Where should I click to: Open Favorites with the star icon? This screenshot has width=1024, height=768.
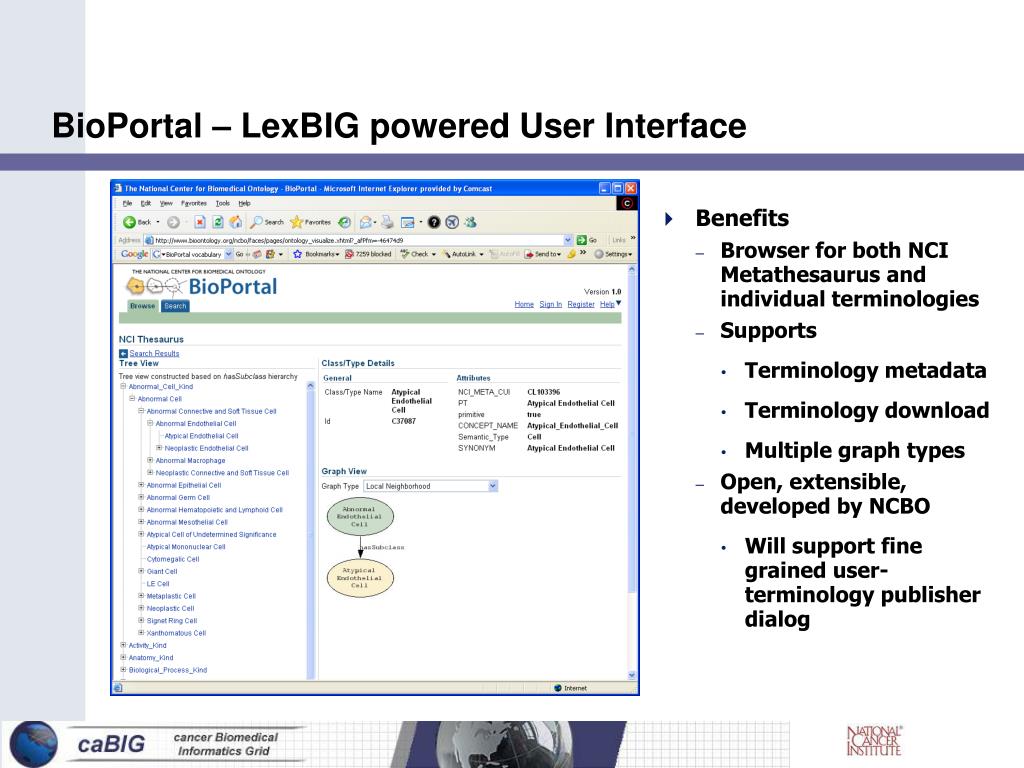[x=311, y=223]
